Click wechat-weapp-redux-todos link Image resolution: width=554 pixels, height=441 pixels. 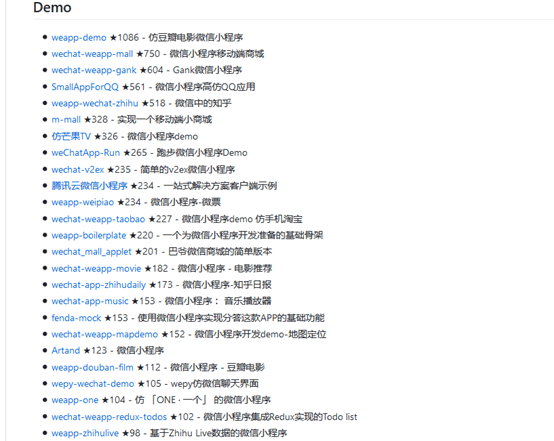click(109, 417)
